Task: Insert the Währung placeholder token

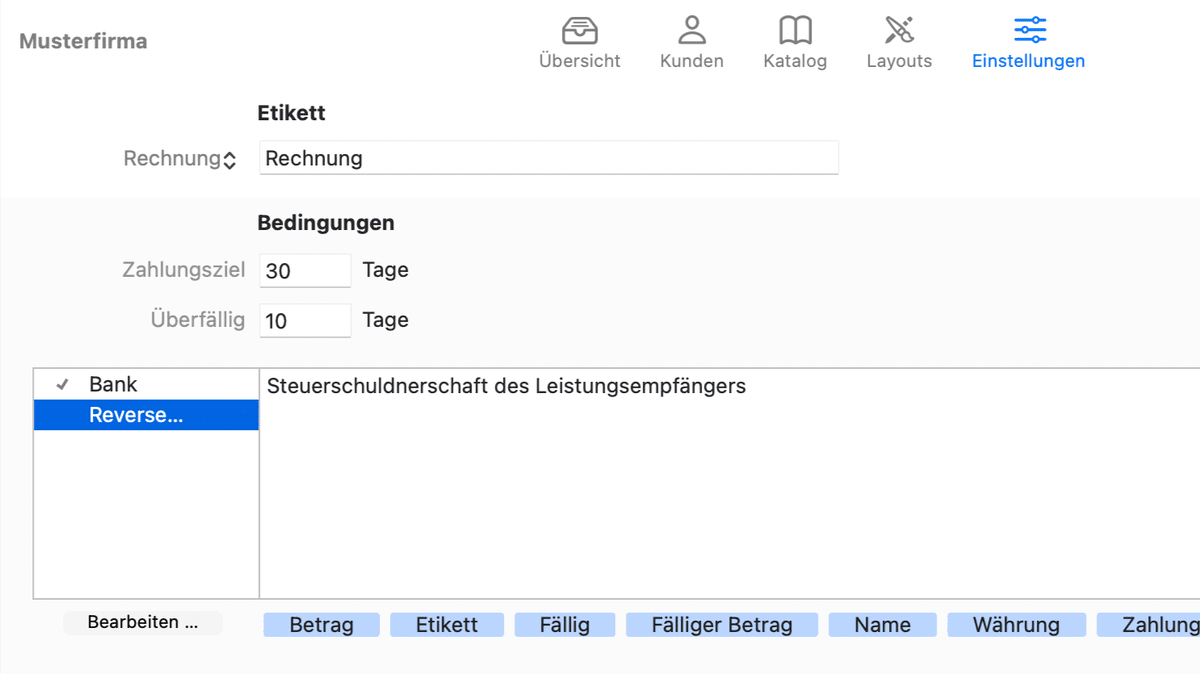Action: click(1016, 625)
